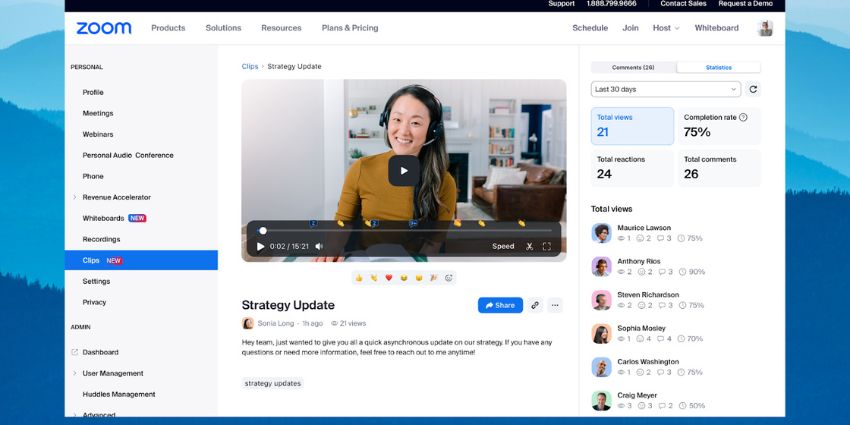This screenshot has height=425, width=850.
Task: Open Recordings in the left sidebar
Action: pyautogui.click(x=101, y=239)
